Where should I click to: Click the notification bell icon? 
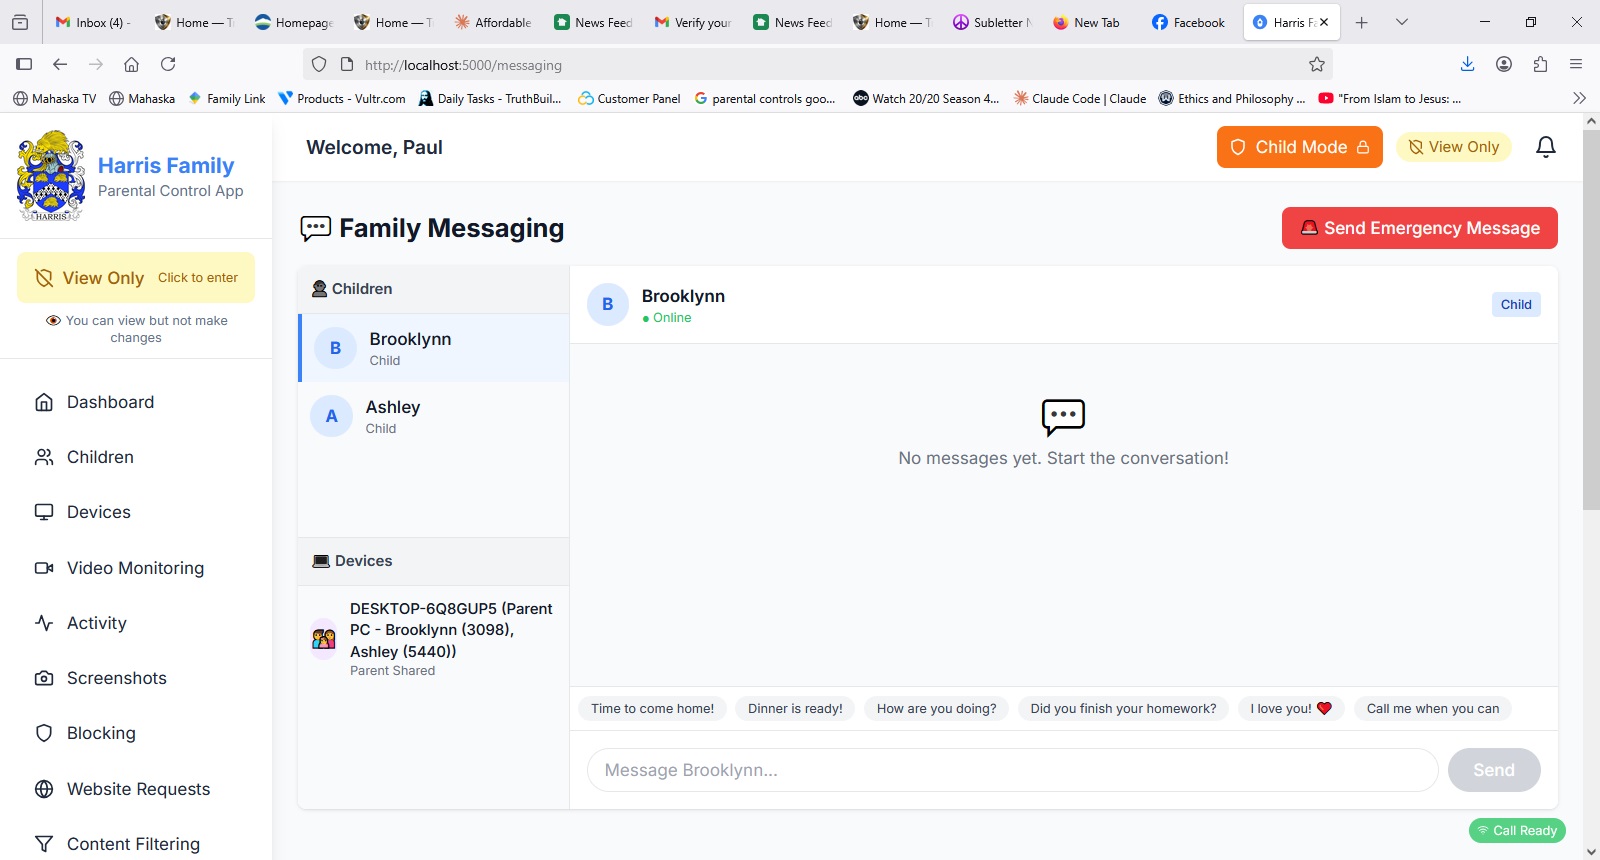tap(1545, 147)
